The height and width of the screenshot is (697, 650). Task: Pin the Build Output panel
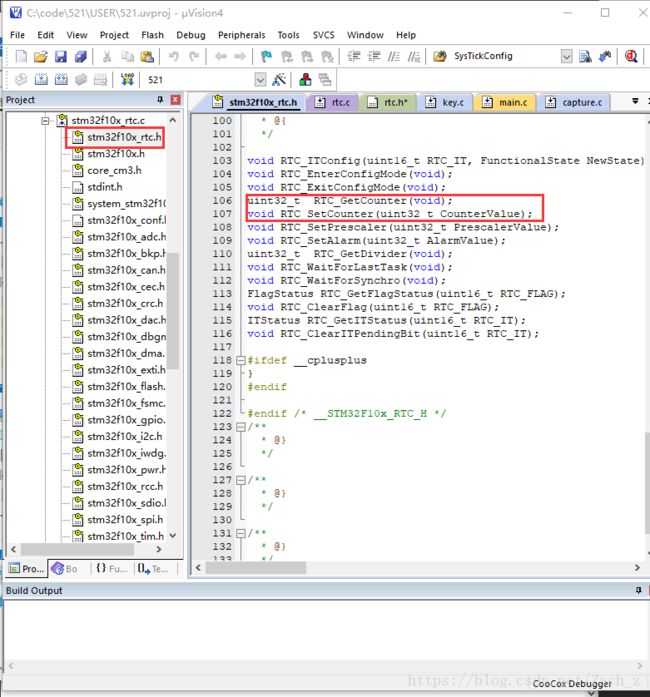point(639,590)
